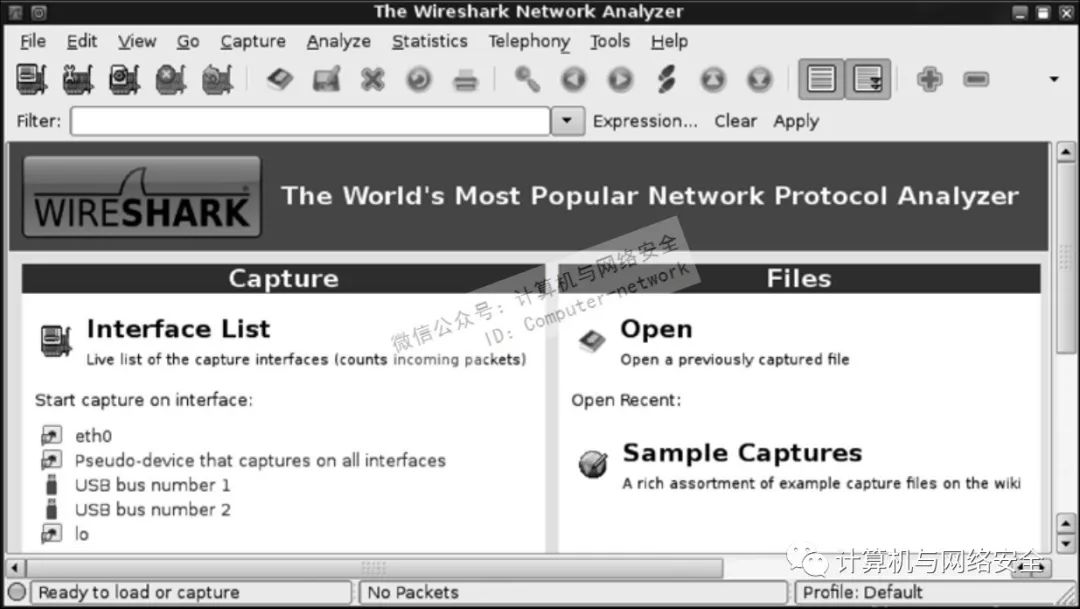Screen dimensions: 1080x609
Task: Start capture on lo interface
Action: click(x=81, y=534)
